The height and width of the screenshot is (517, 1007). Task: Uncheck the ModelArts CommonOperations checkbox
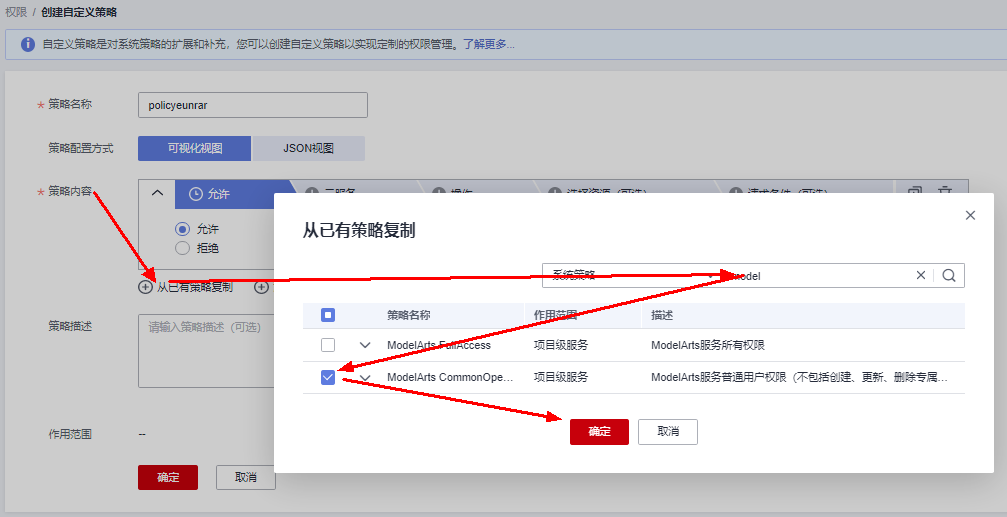328,377
